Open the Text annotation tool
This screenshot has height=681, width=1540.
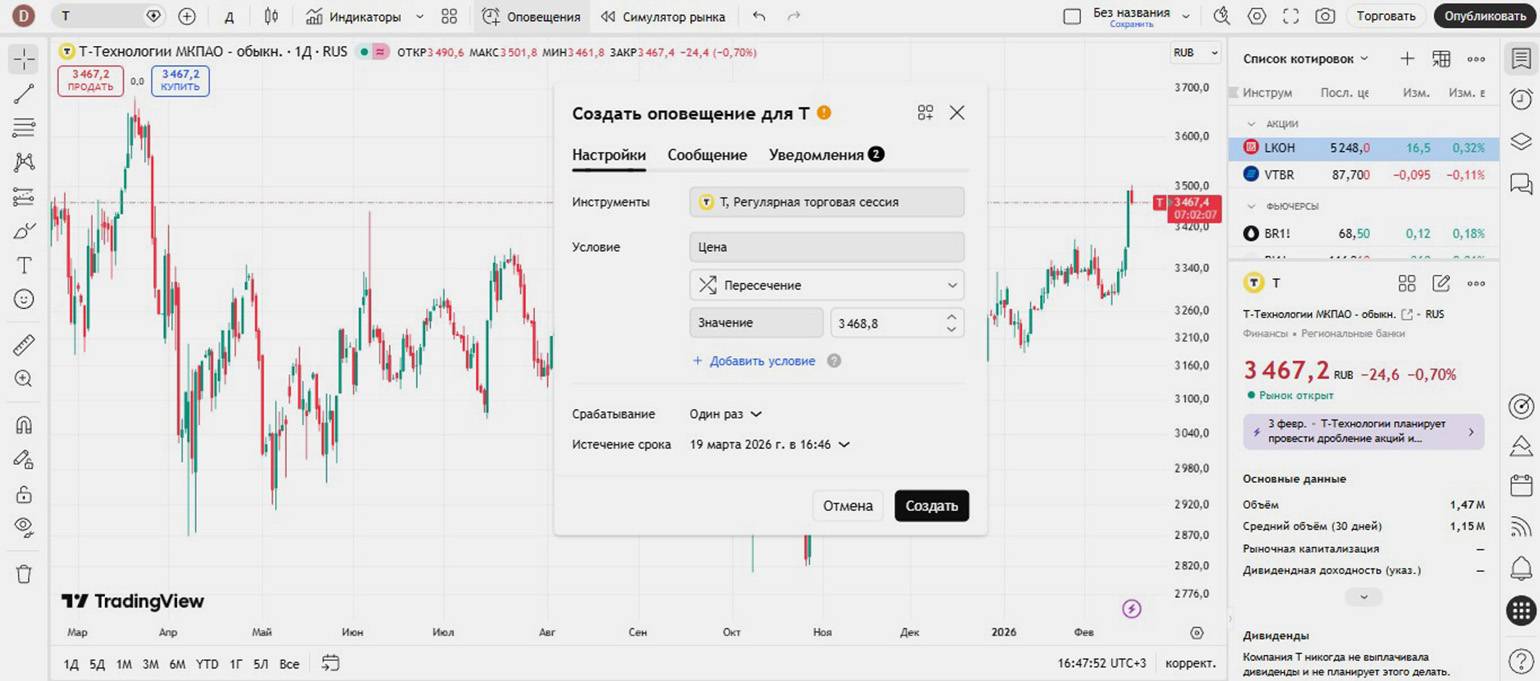point(24,265)
